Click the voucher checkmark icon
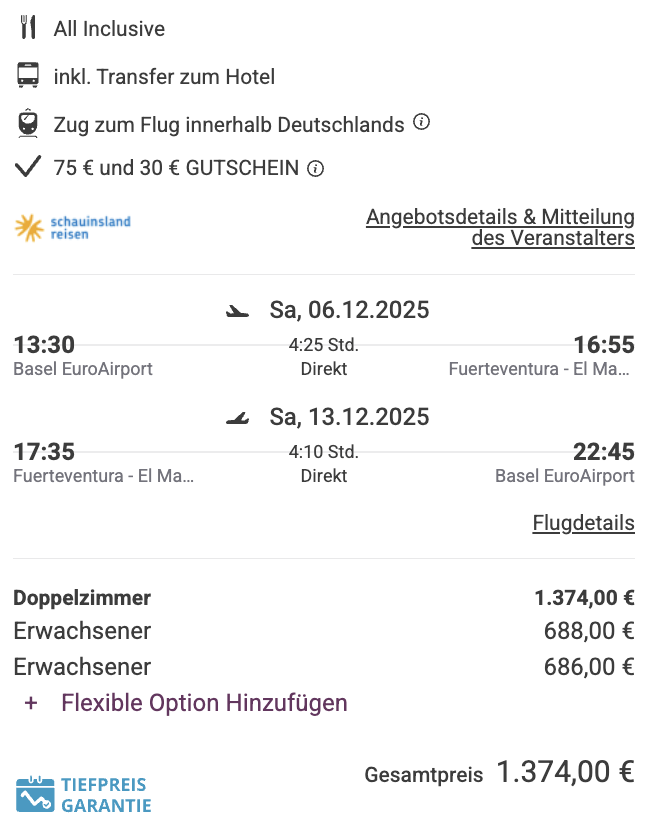Viewport: 654px width, 828px height. click(x=28, y=167)
